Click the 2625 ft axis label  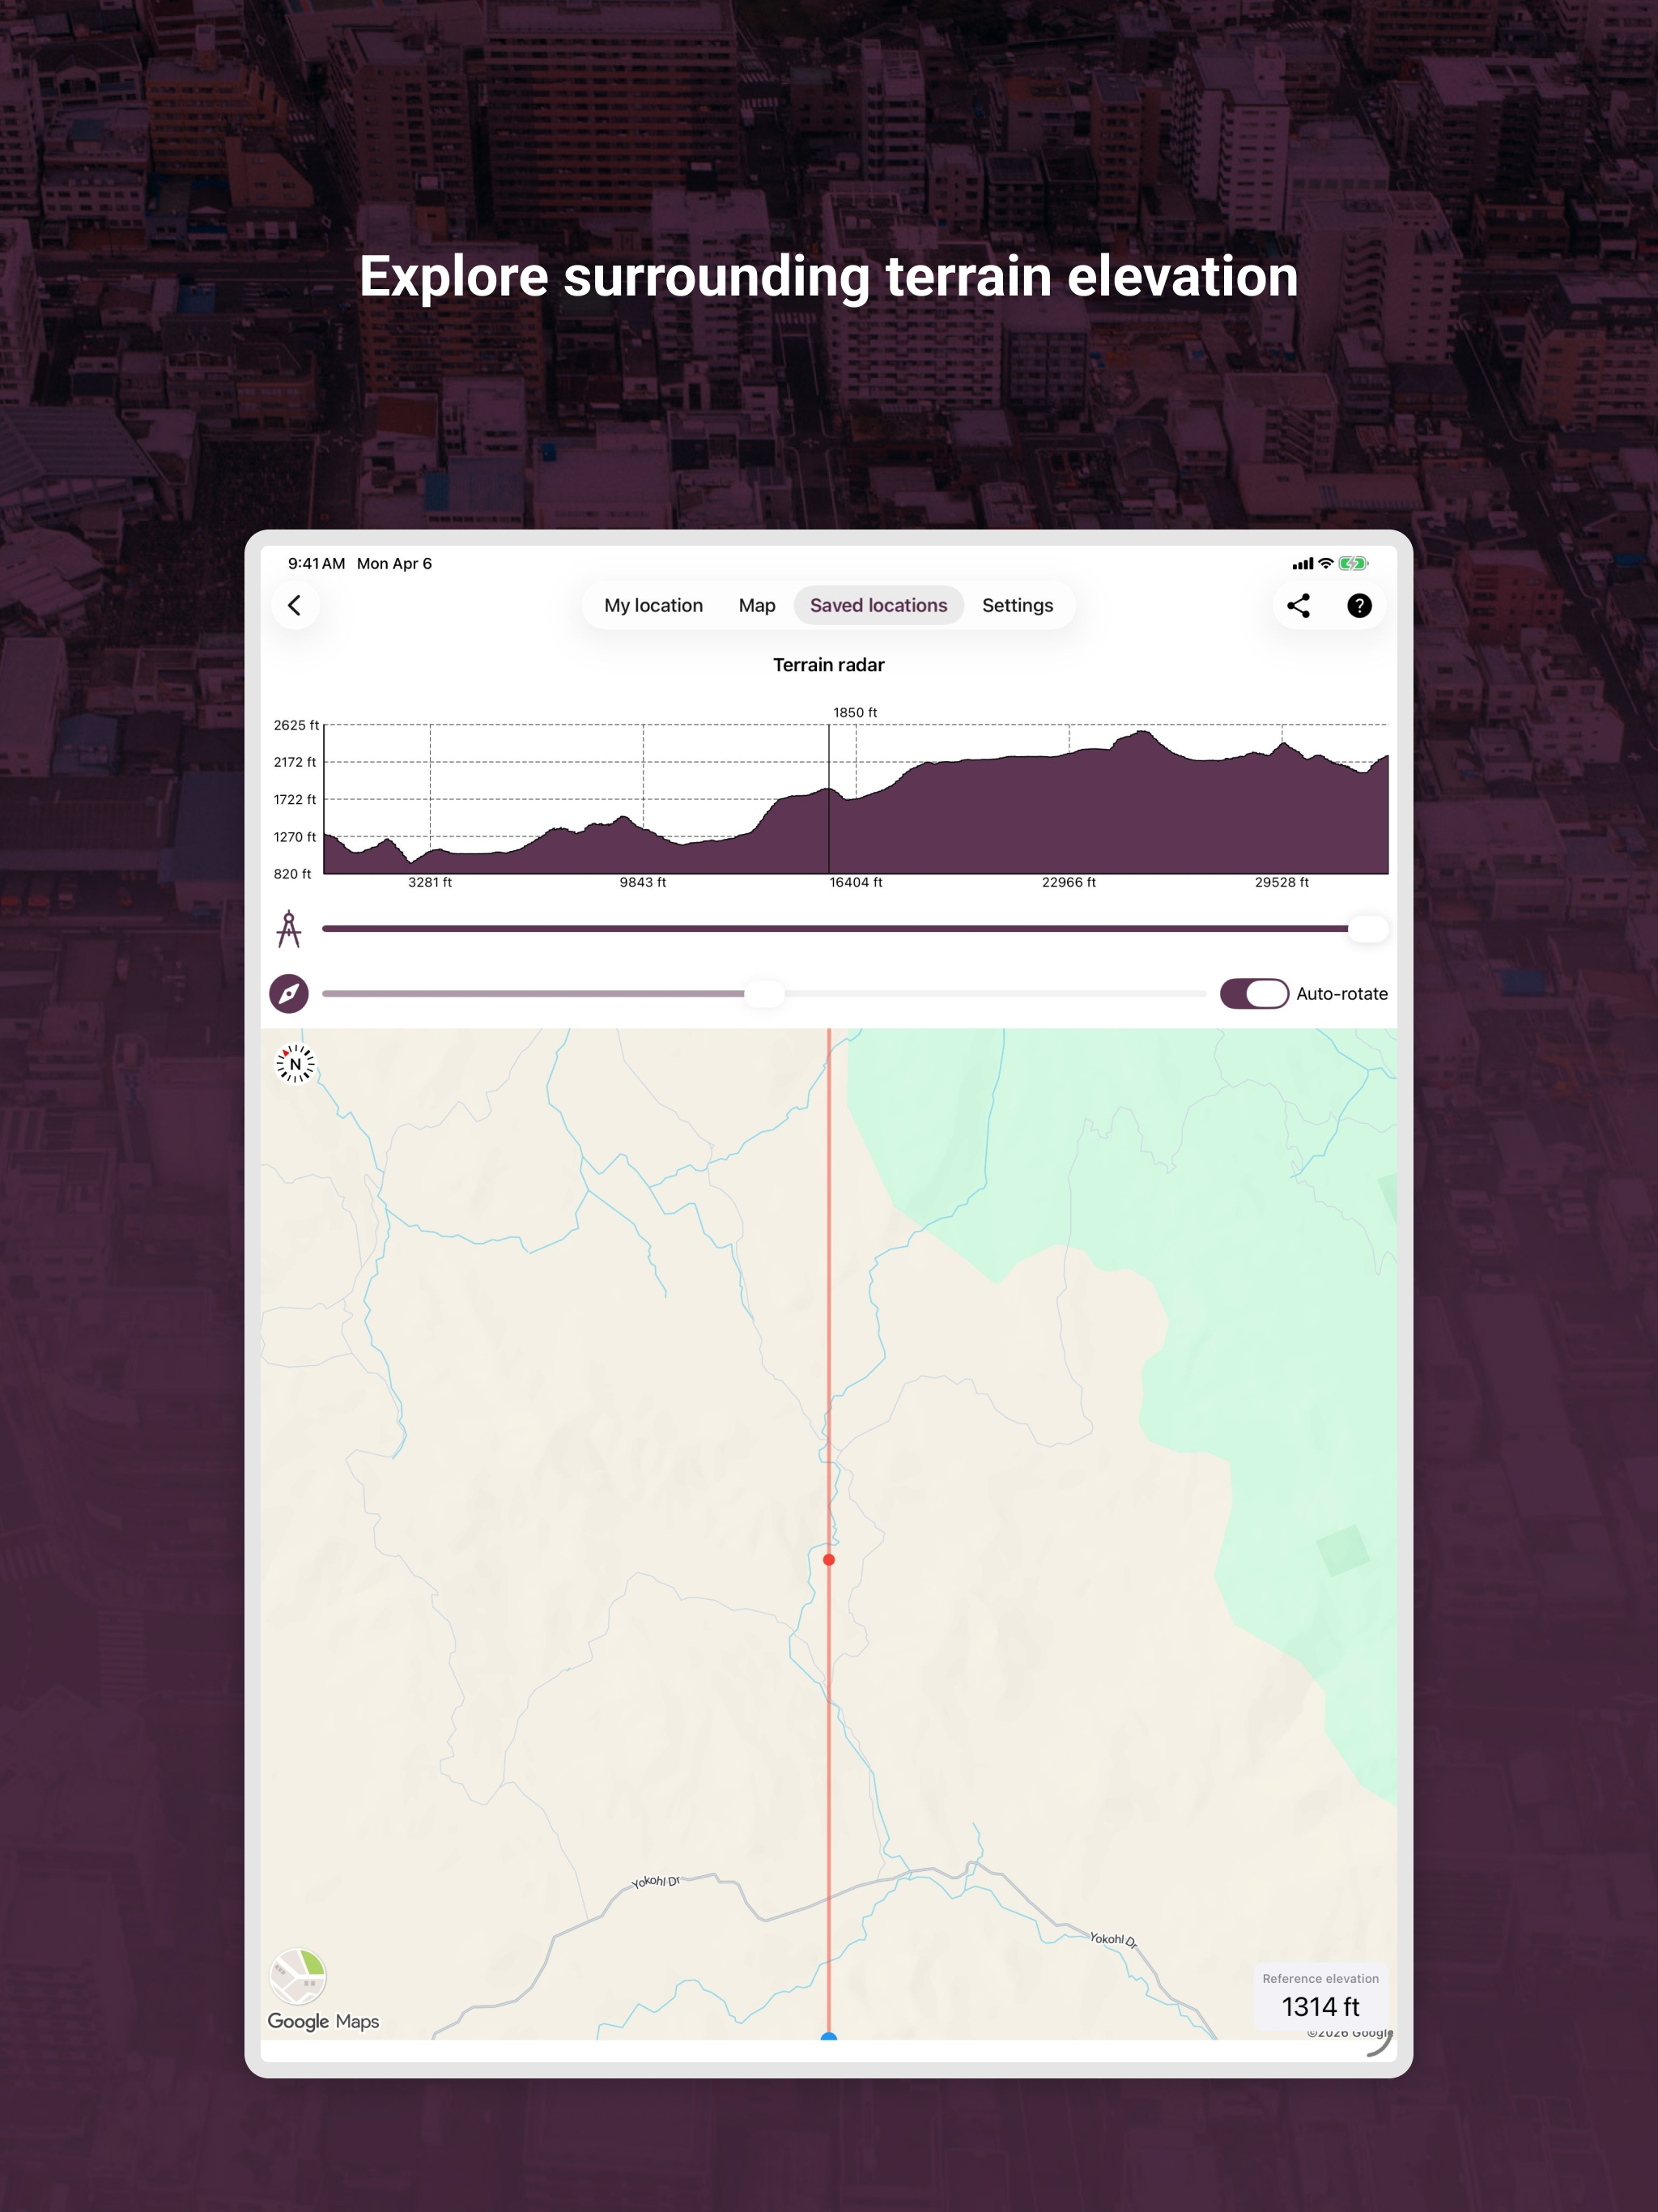point(296,725)
